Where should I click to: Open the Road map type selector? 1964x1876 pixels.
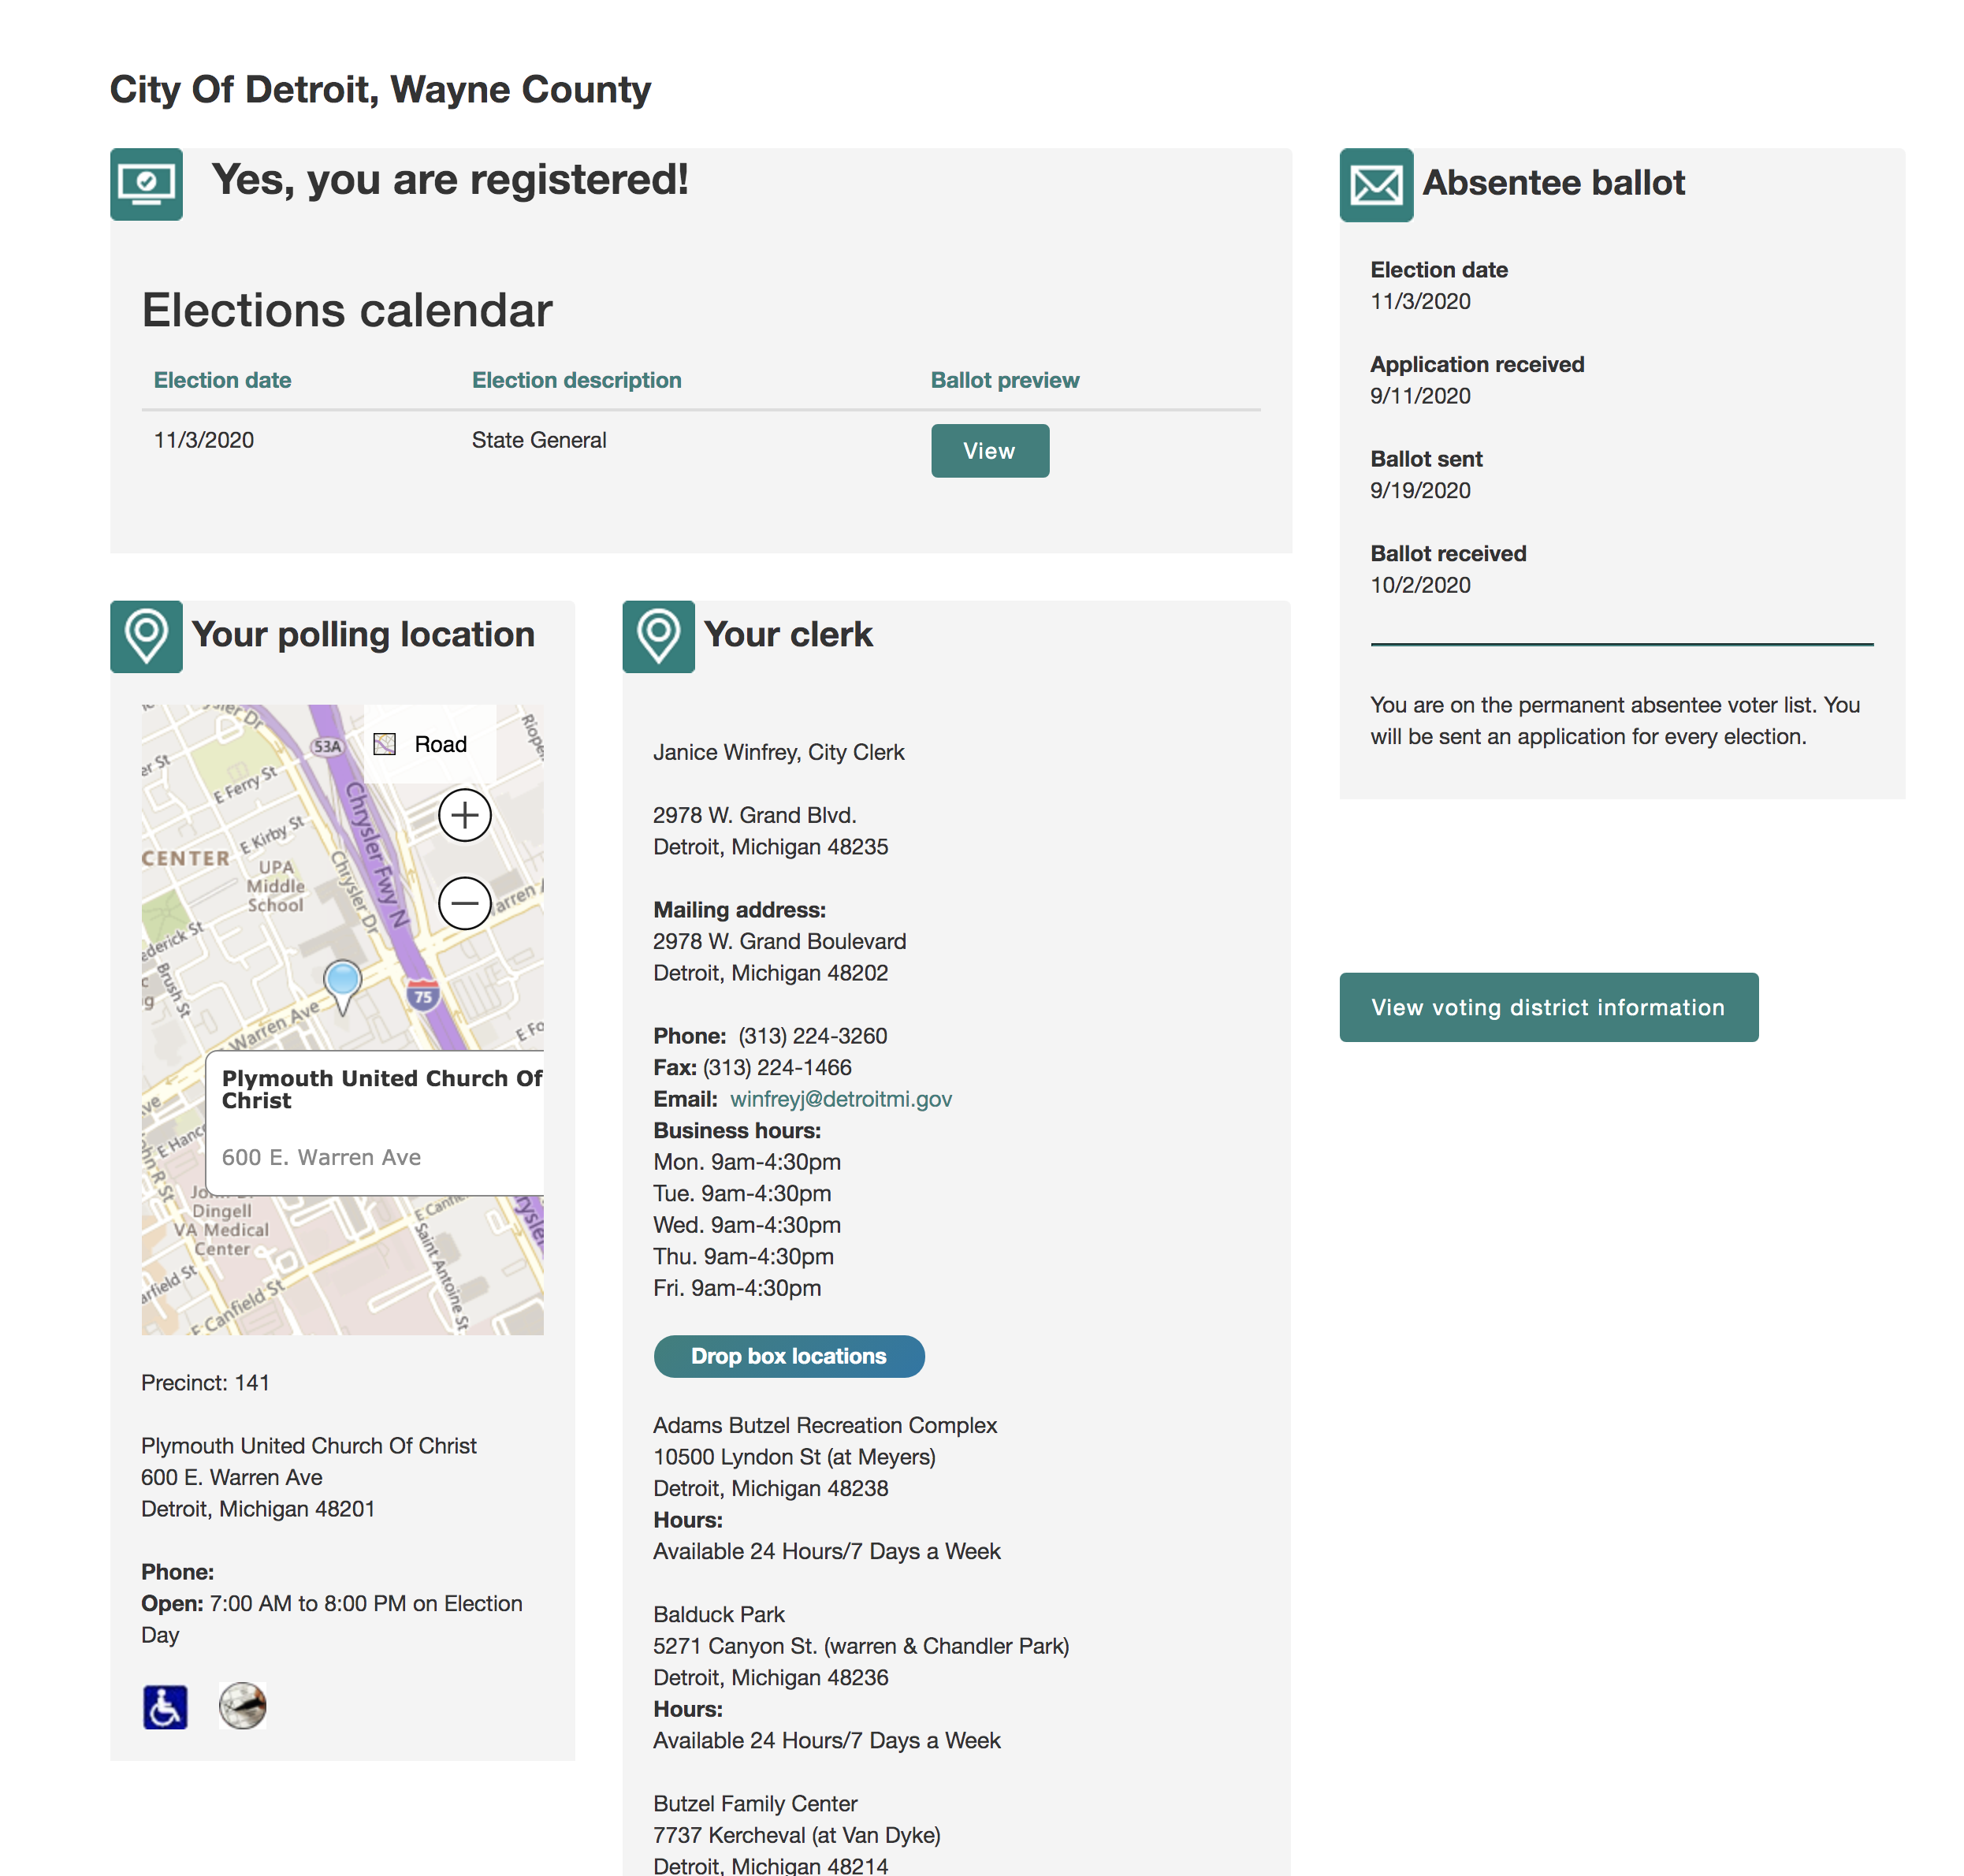tap(422, 744)
